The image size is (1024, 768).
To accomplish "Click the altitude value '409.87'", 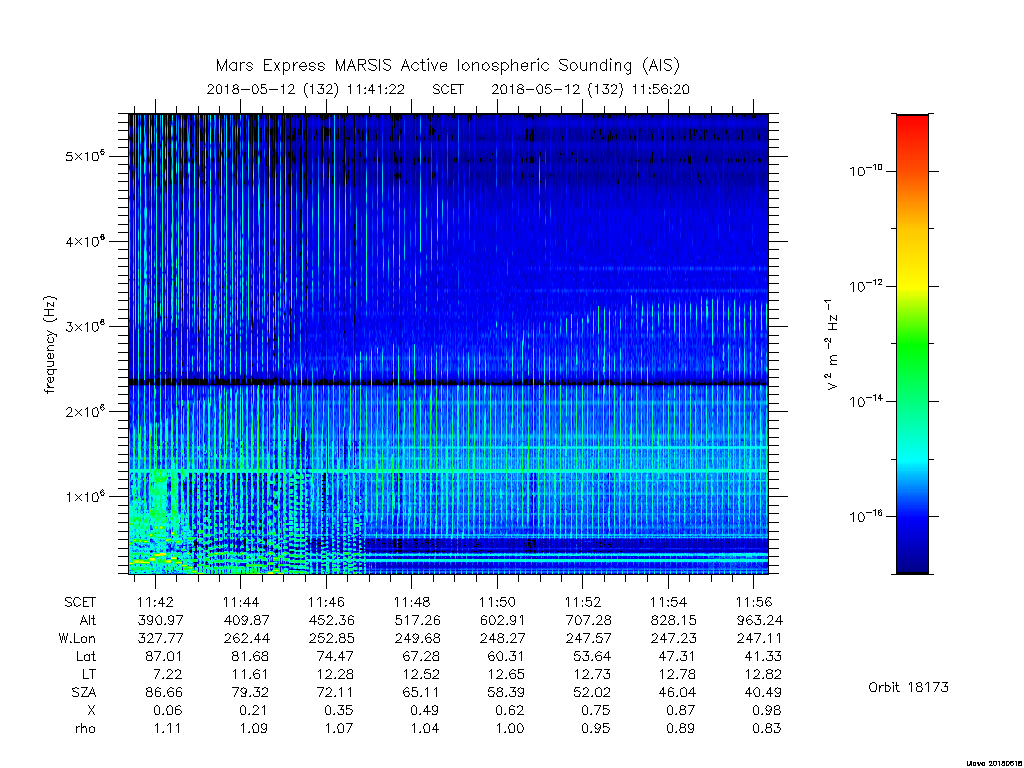I will [246, 620].
